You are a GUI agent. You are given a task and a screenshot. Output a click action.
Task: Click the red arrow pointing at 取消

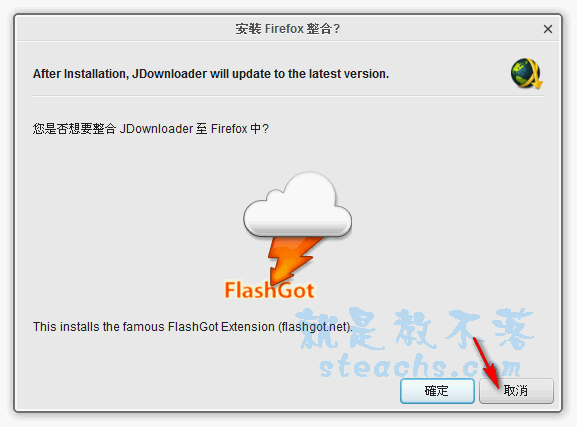pyautogui.click(x=486, y=363)
